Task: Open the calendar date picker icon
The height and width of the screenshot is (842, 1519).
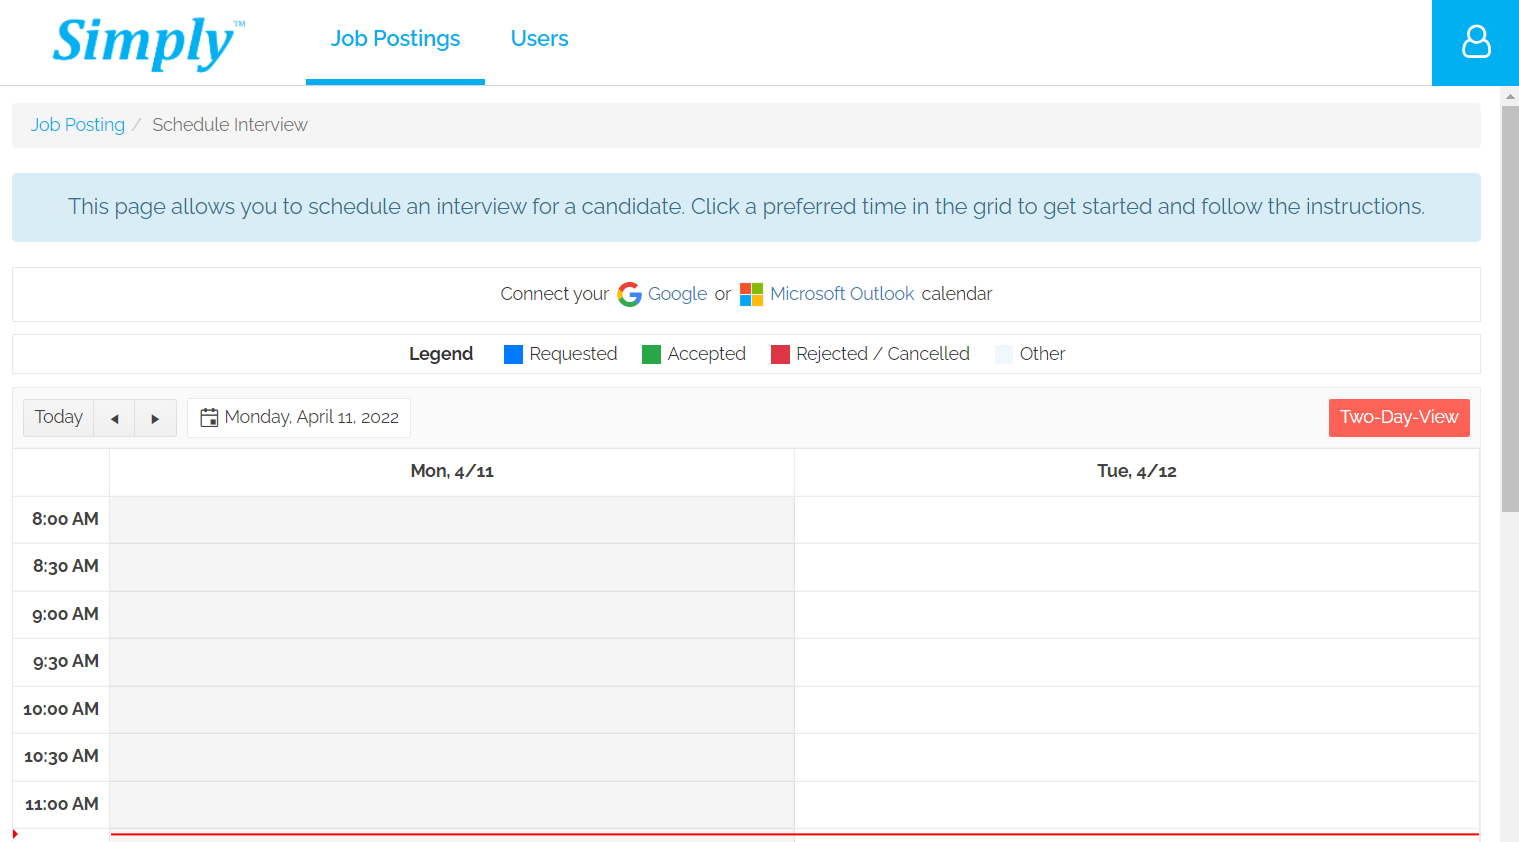Action: [x=209, y=417]
